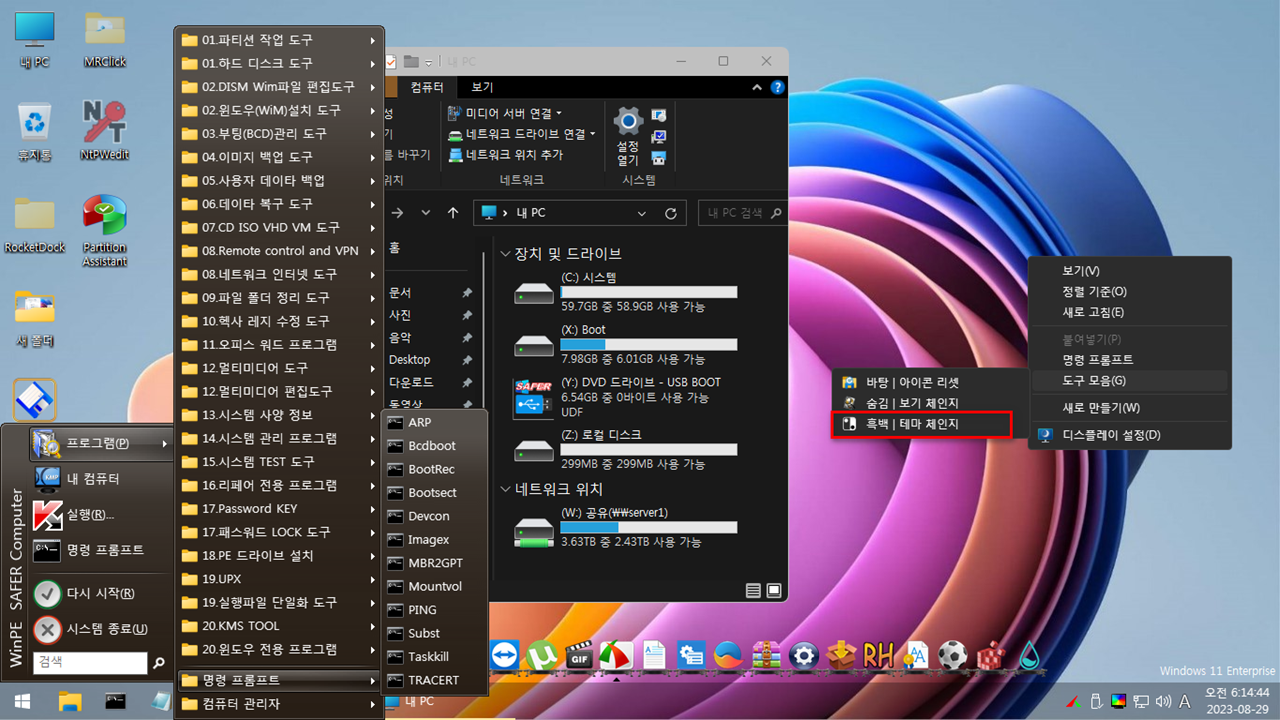Viewport: 1280px width, 720px height.
Task: Open the command prompt taskbar icon
Action: pyautogui.click(x=116, y=701)
